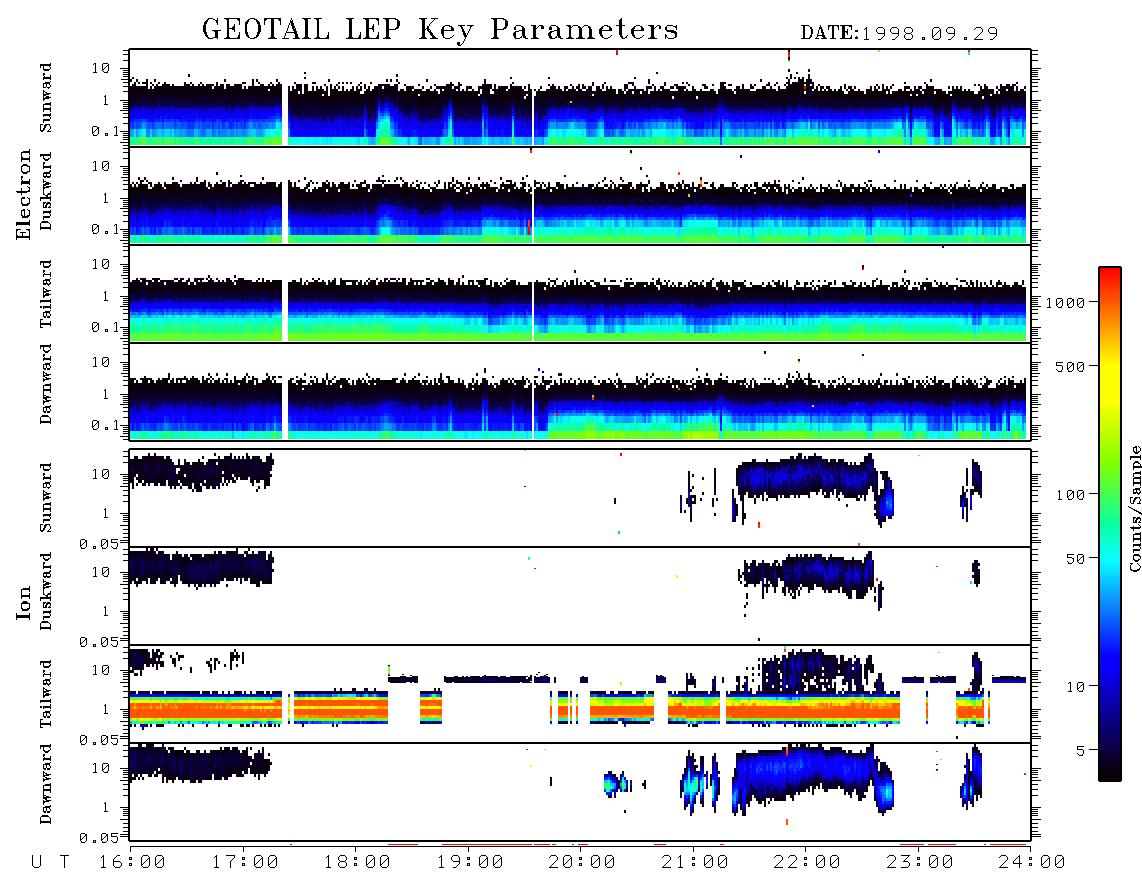Click the '24:00' time axis label
The width and height of the screenshot is (1142, 880).
1032,862
